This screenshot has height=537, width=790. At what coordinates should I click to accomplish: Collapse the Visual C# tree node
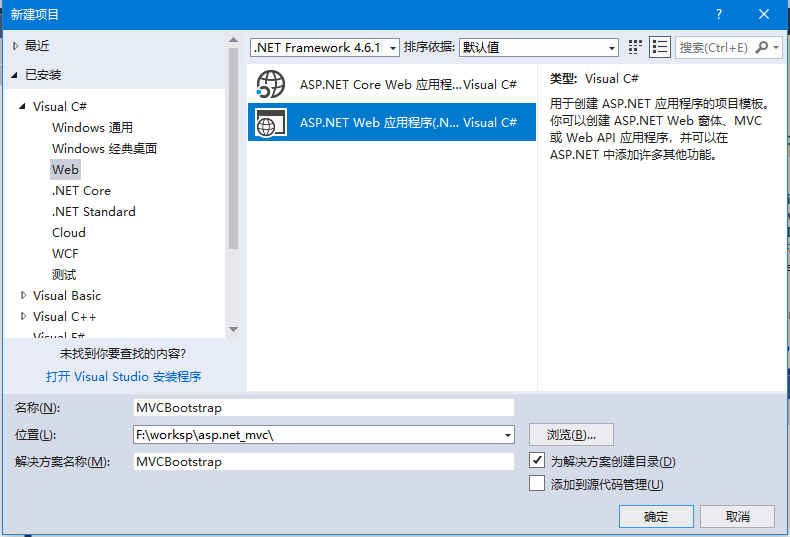point(23,106)
